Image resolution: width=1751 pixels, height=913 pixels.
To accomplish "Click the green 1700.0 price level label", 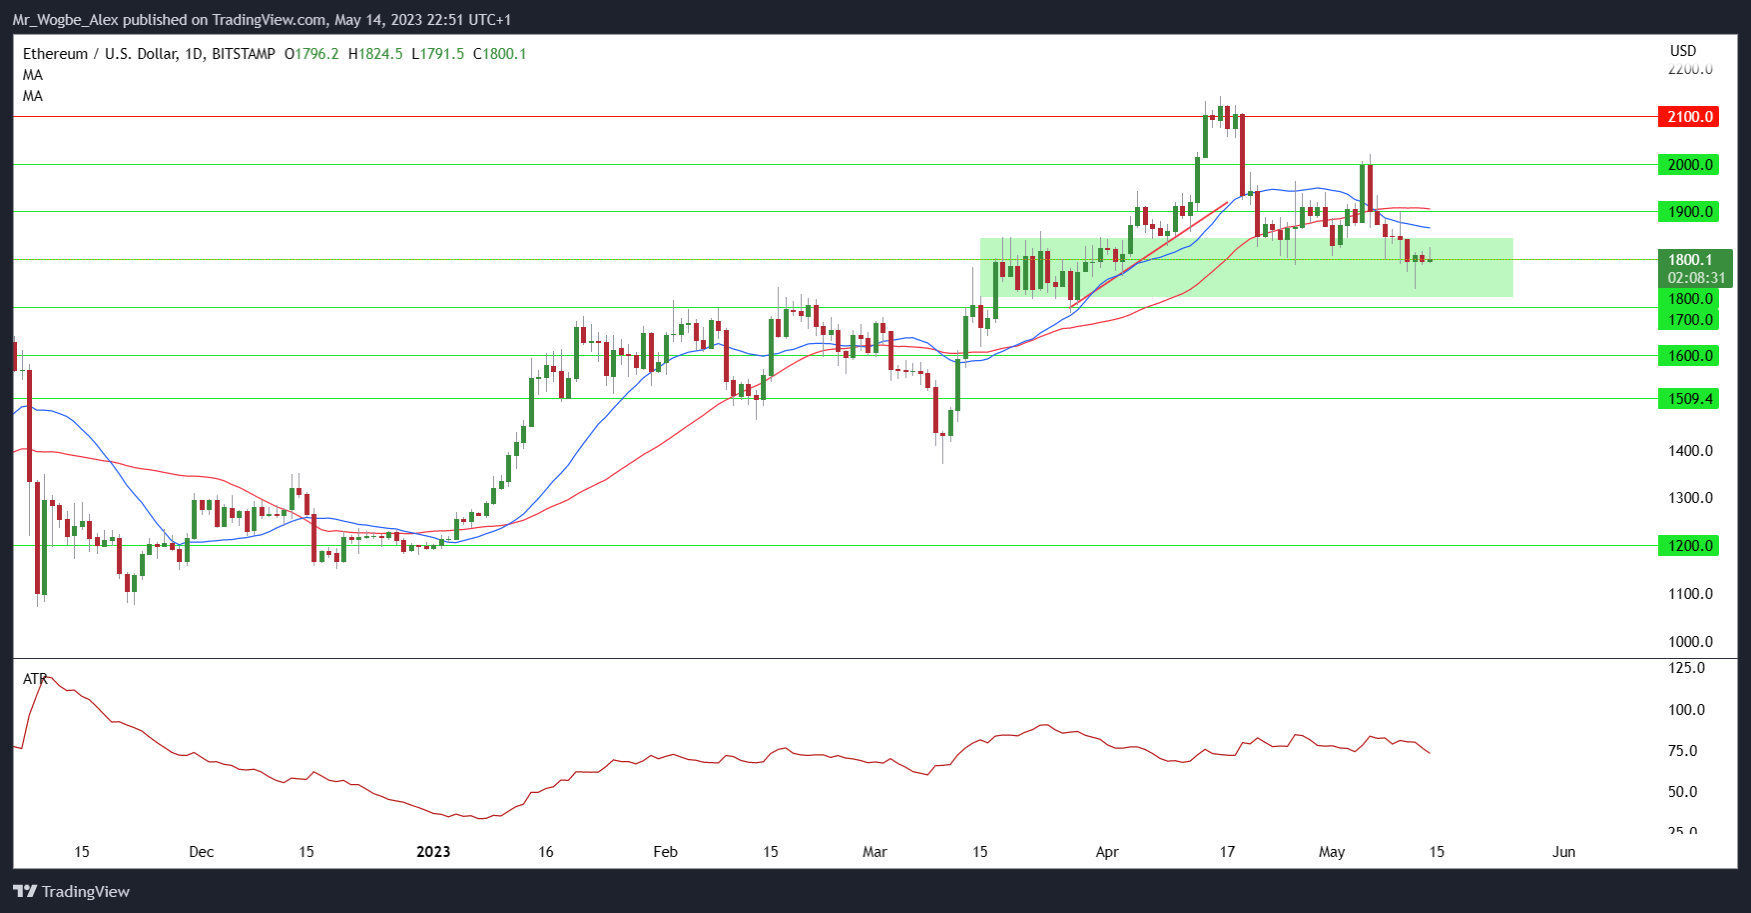I will pos(1688,320).
